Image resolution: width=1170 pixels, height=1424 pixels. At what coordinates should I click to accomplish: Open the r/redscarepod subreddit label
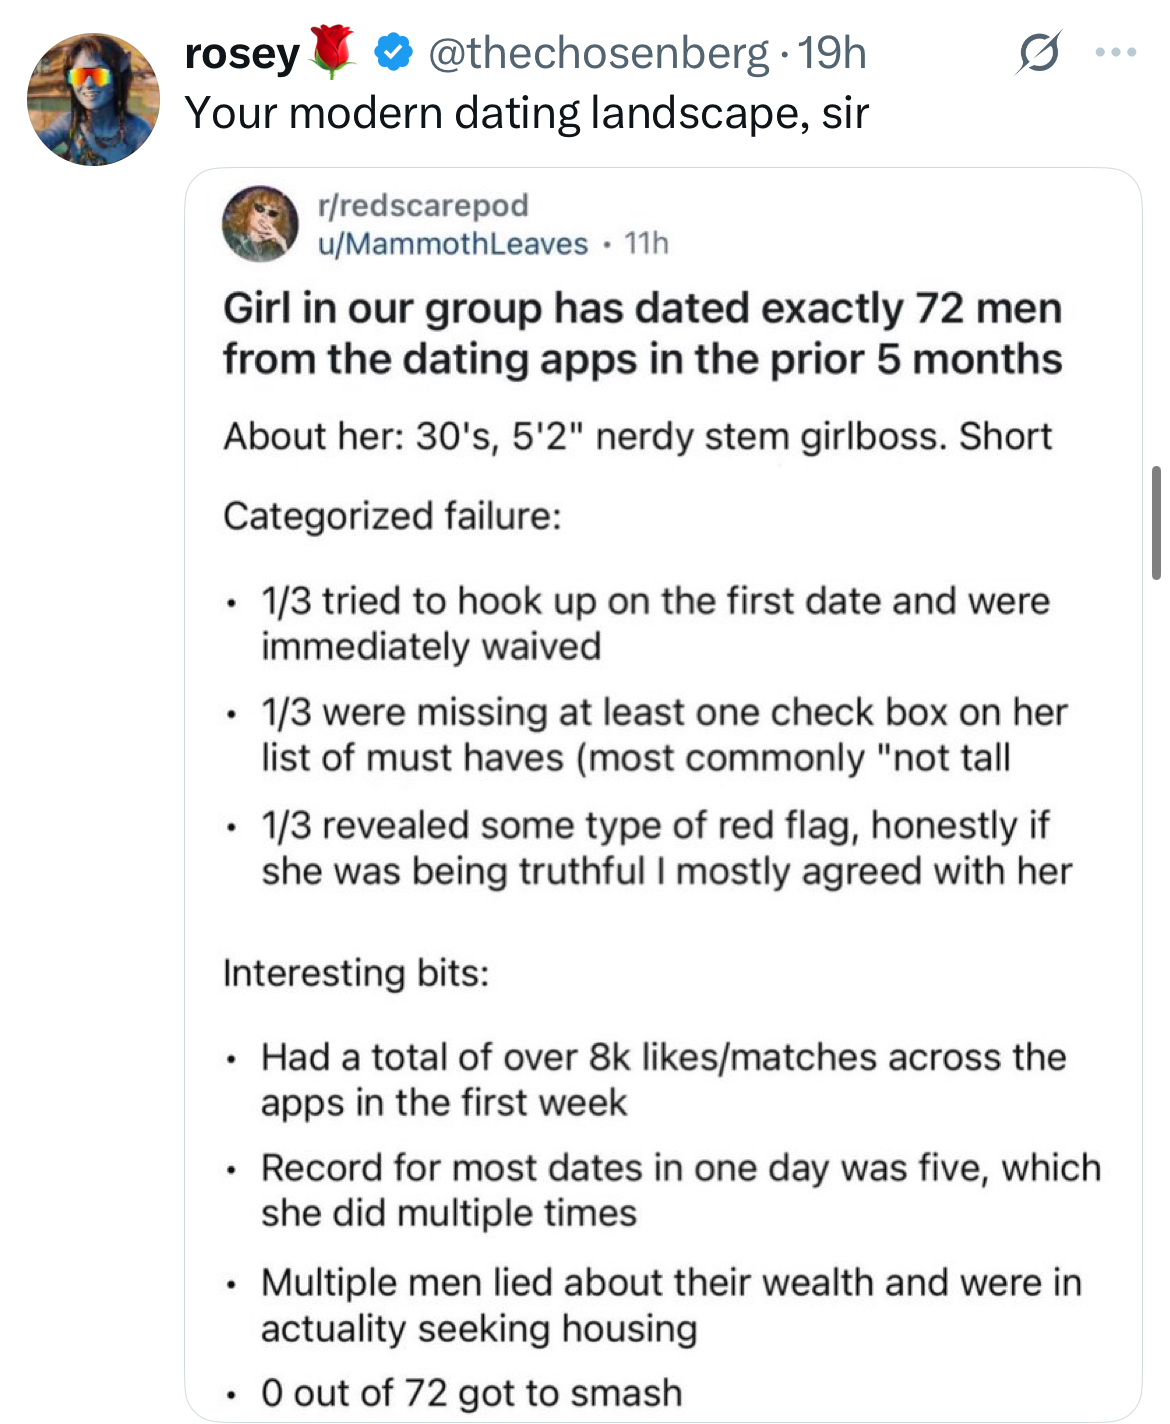(x=423, y=205)
